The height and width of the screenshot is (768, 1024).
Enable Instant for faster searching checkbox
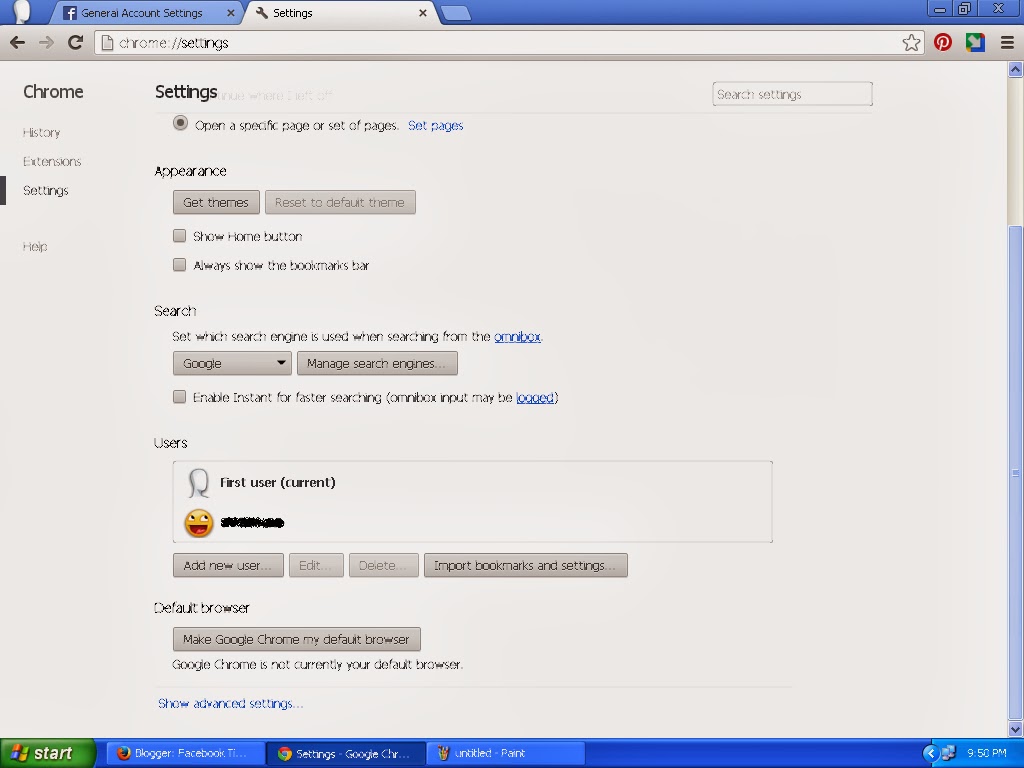pyautogui.click(x=180, y=396)
